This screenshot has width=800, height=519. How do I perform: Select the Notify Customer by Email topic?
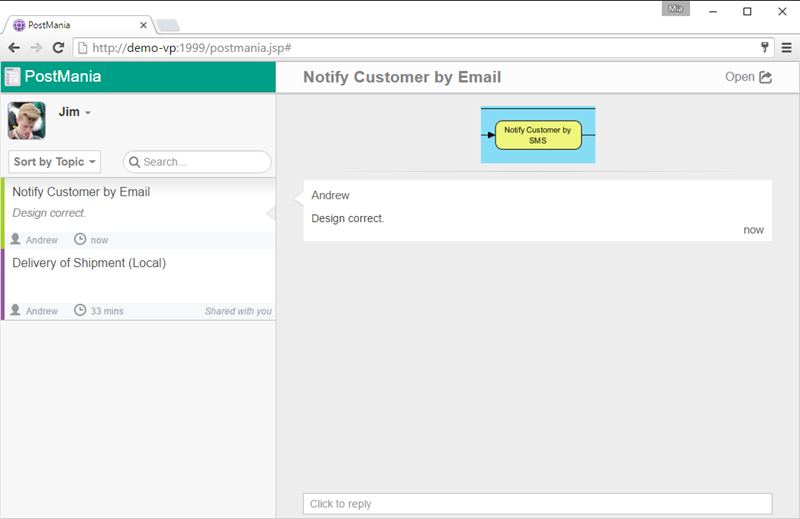tap(81, 192)
